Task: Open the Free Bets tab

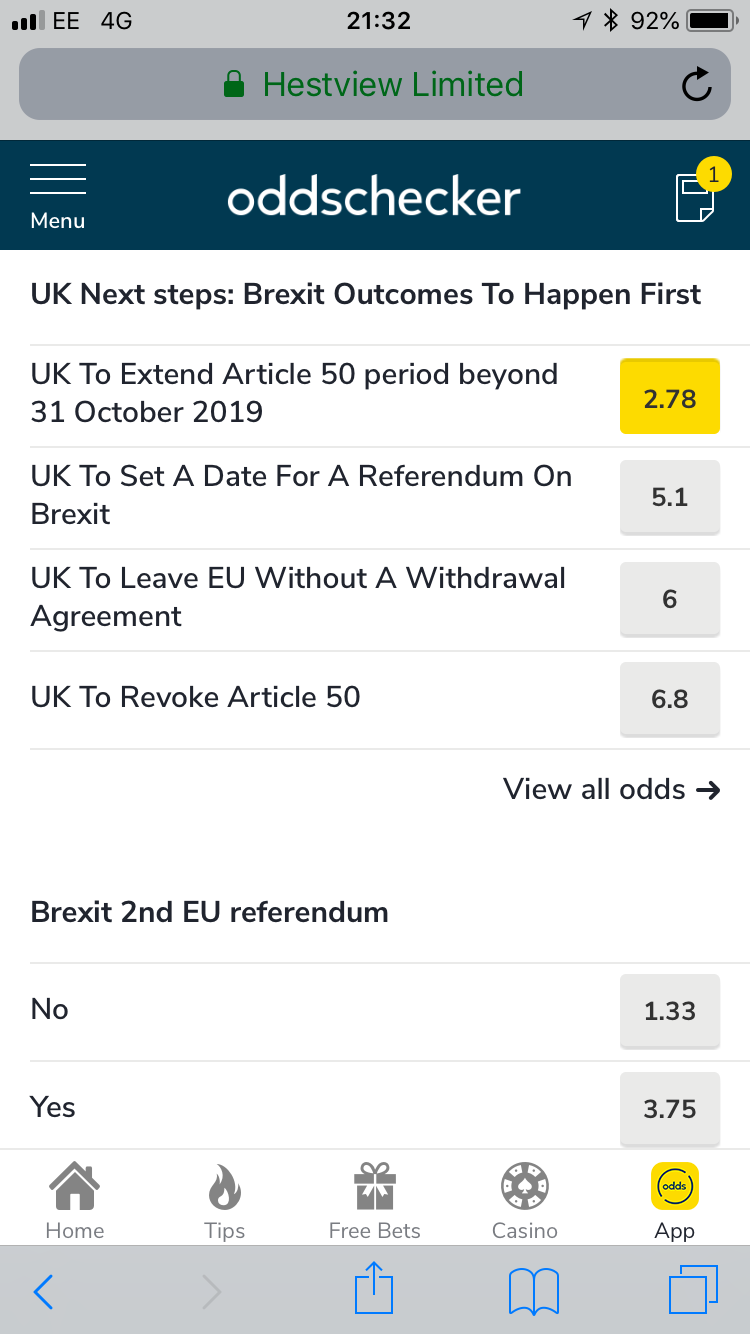Action: click(375, 1200)
